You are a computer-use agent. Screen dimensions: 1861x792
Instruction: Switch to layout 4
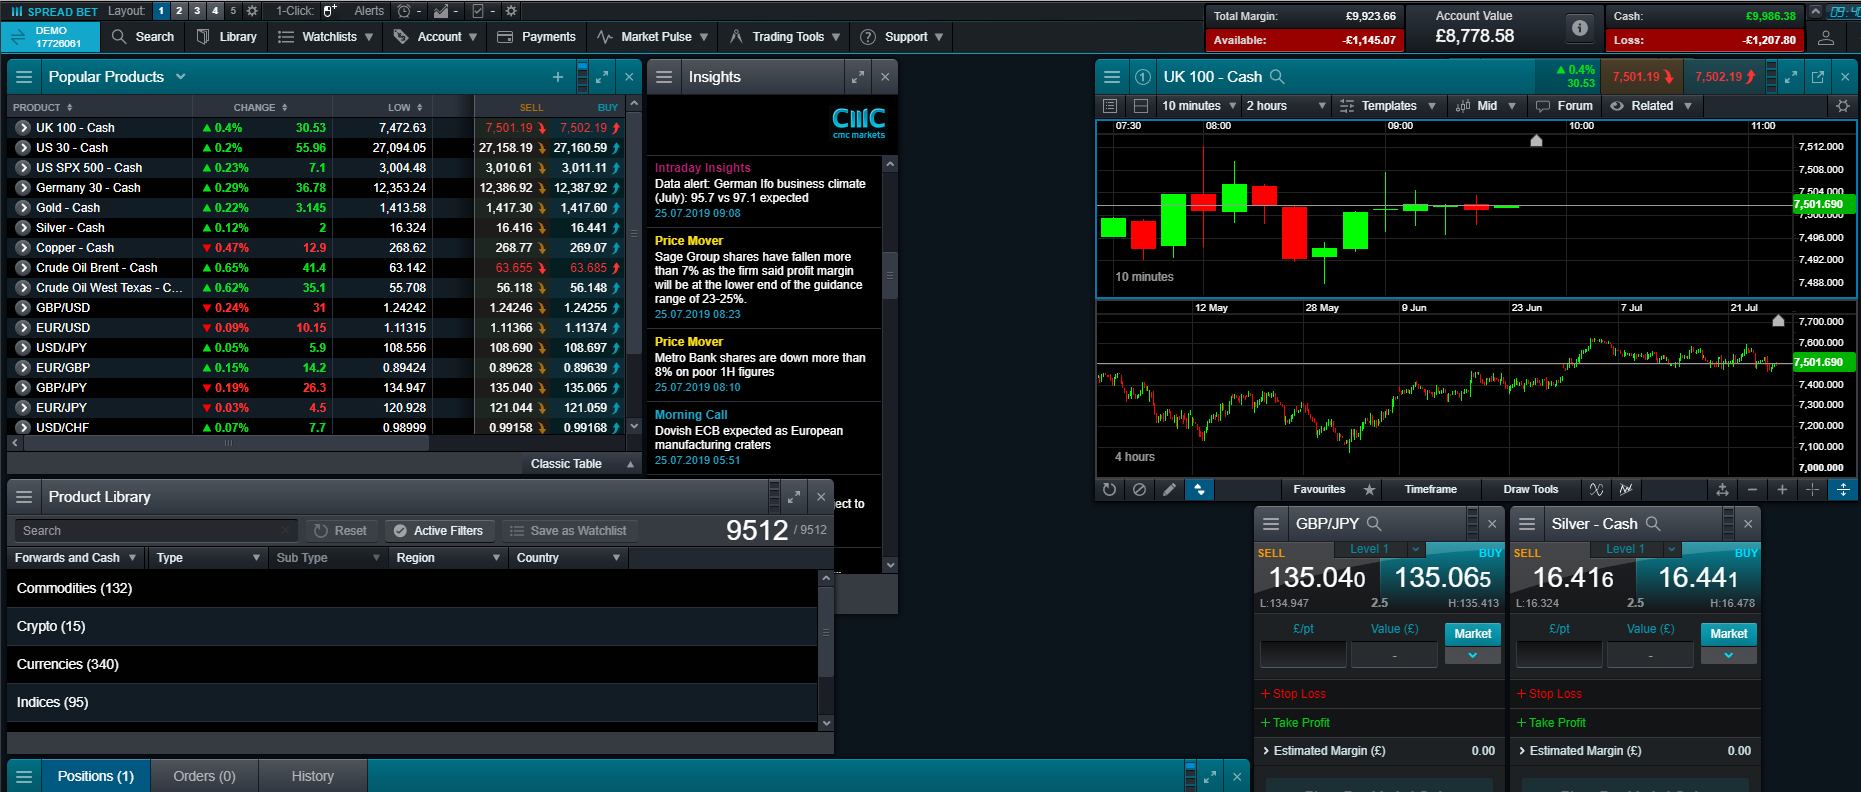tap(215, 11)
